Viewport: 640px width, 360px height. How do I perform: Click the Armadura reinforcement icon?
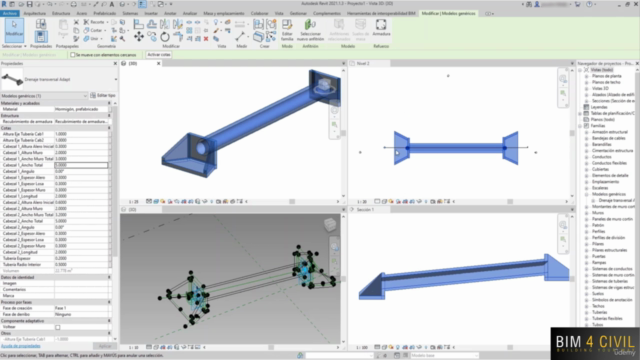[381, 28]
